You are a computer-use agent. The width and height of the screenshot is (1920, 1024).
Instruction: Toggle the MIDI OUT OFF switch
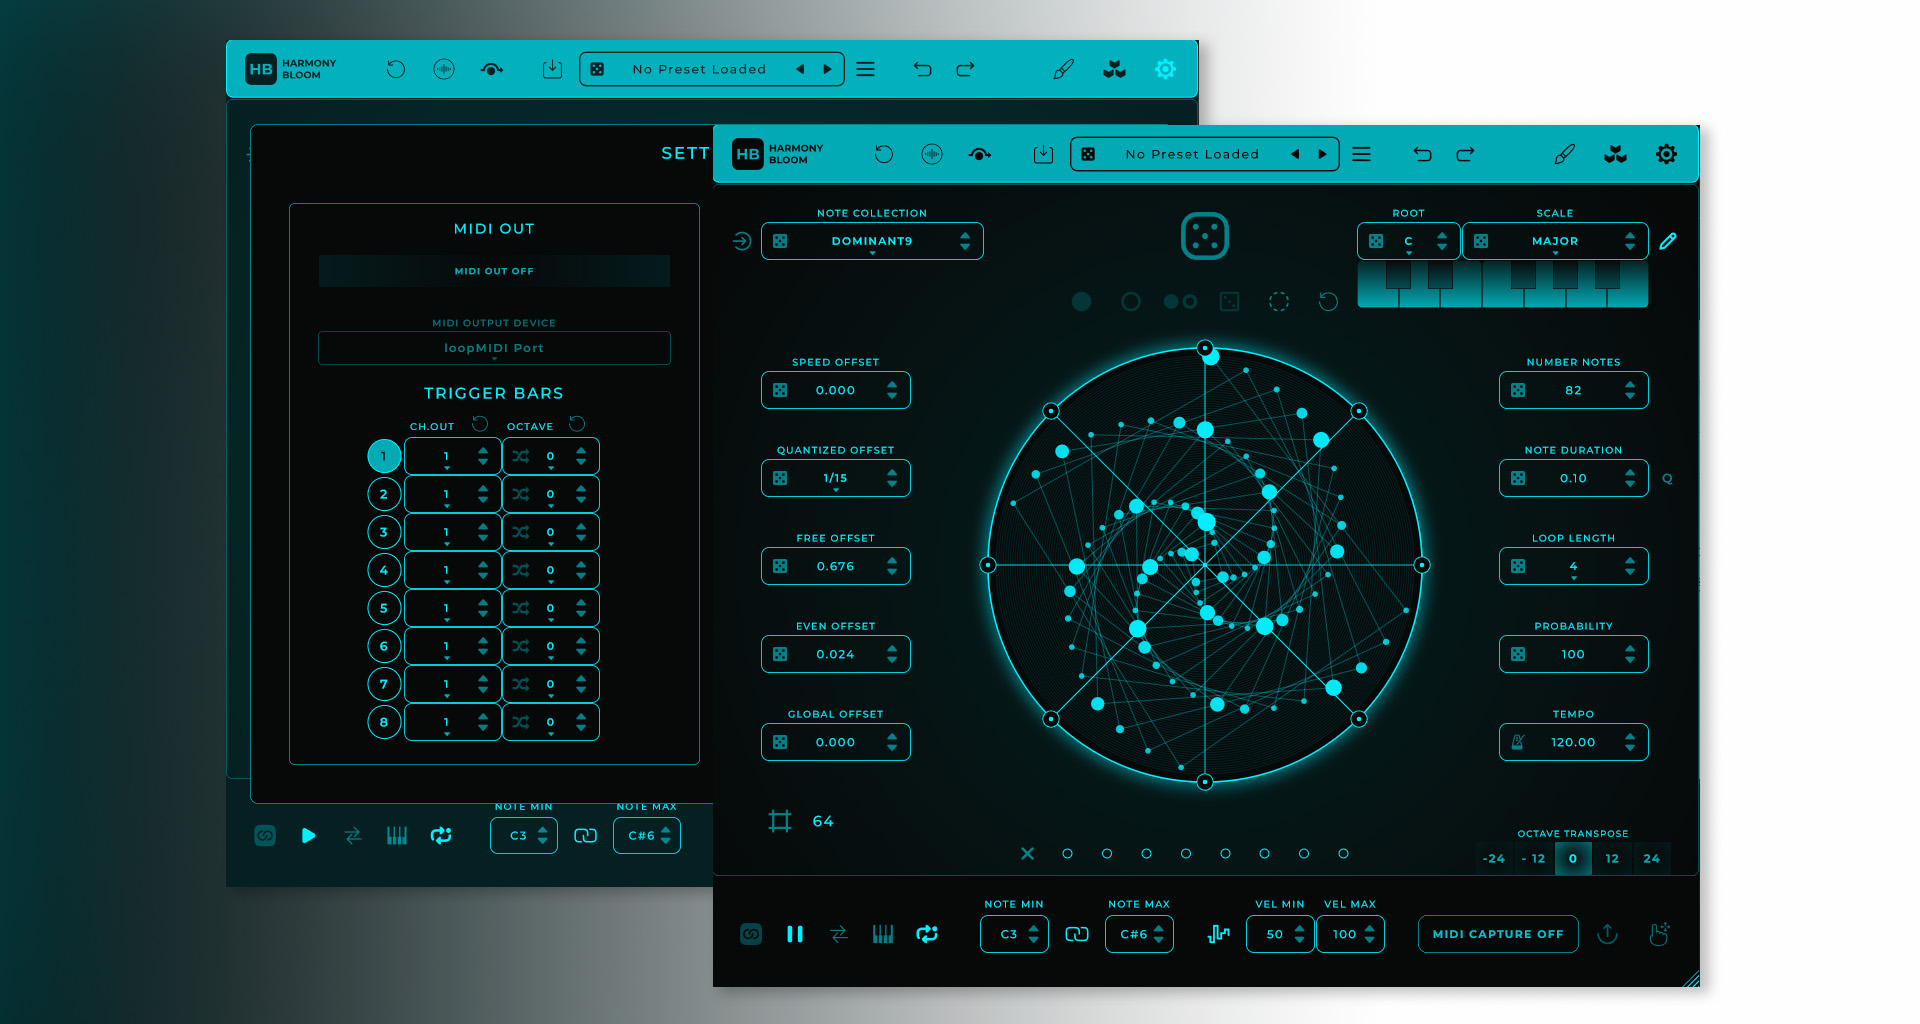pyautogui.click(x=494, y=270)
